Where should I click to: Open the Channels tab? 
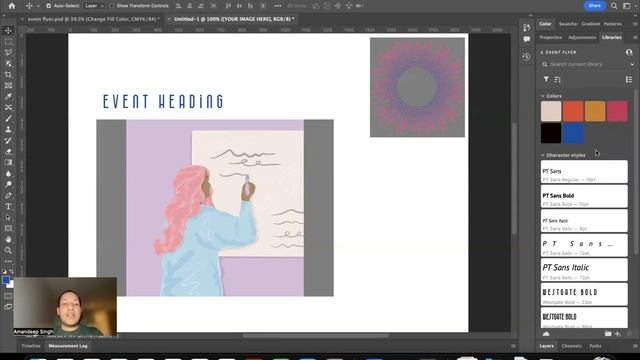click(571, 346)
